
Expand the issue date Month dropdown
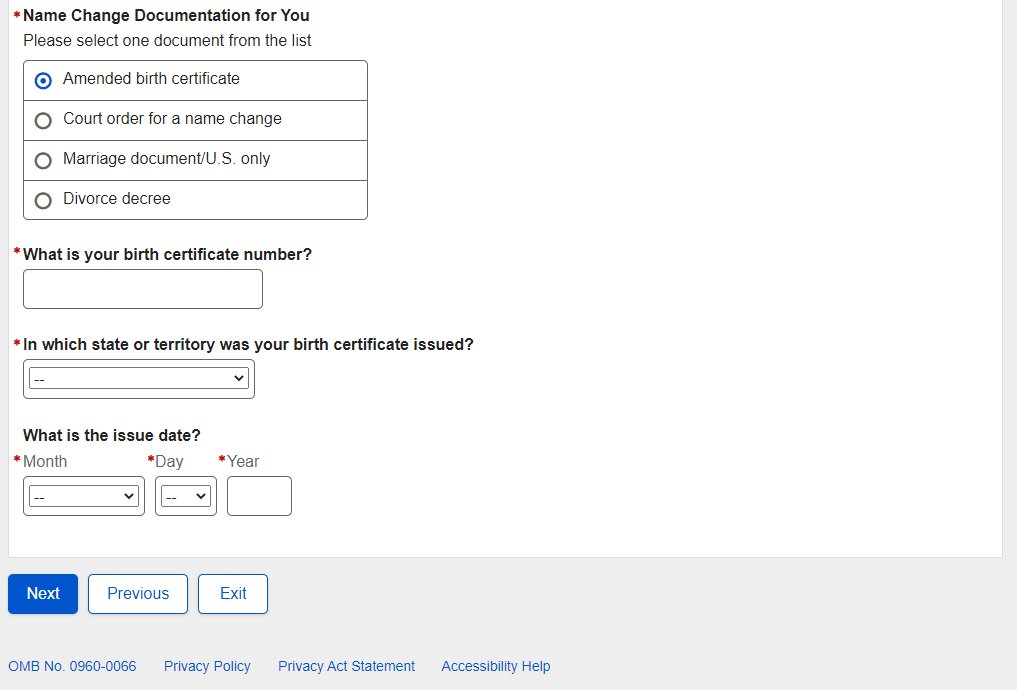(x=84, y=496)
